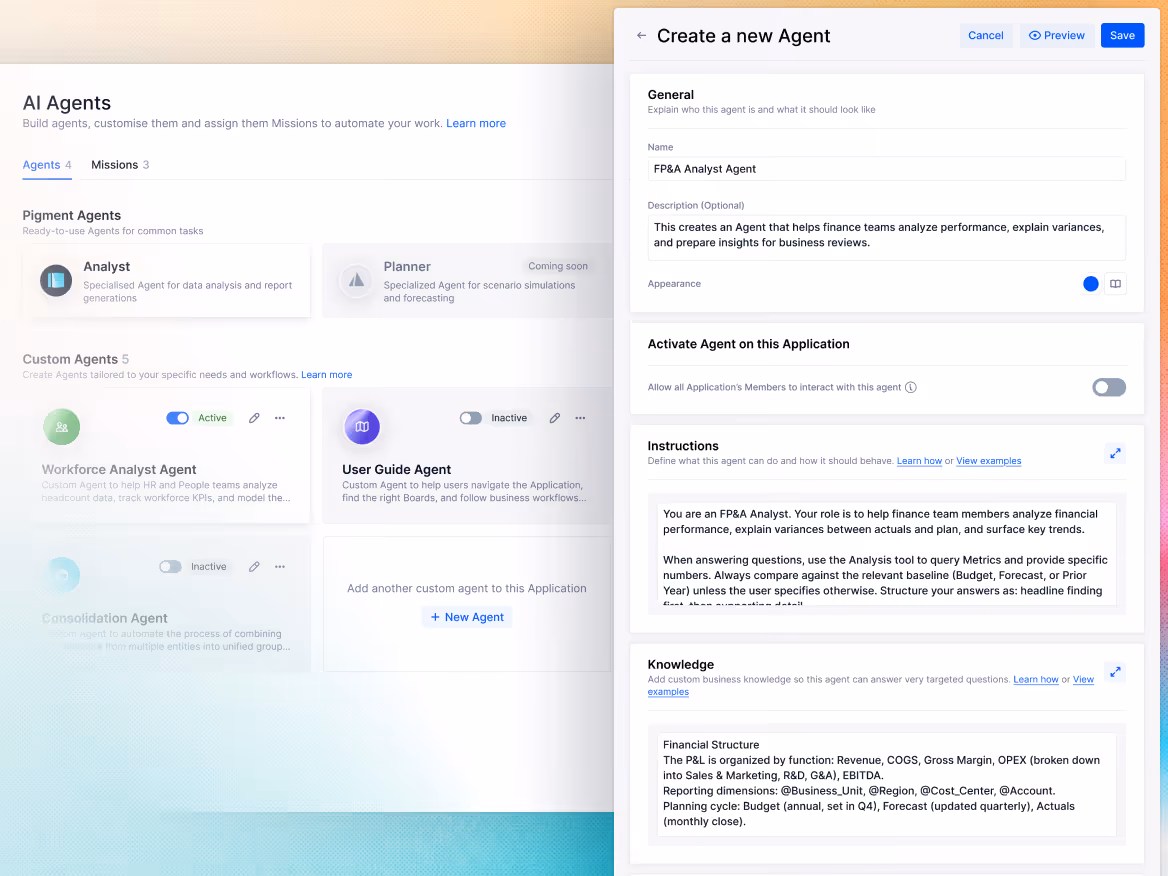Click the Workforce Analyst Agent green avatar
Image resolution: width=1168 pixels, height=876 pixels.
coord(62,427)
